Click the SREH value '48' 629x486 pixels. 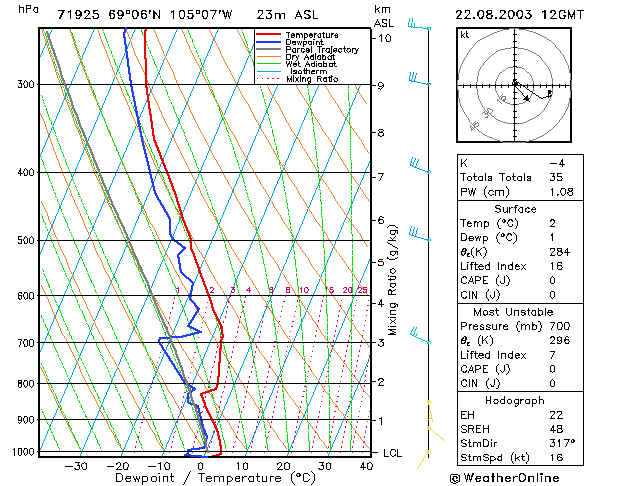coord(556,429)
